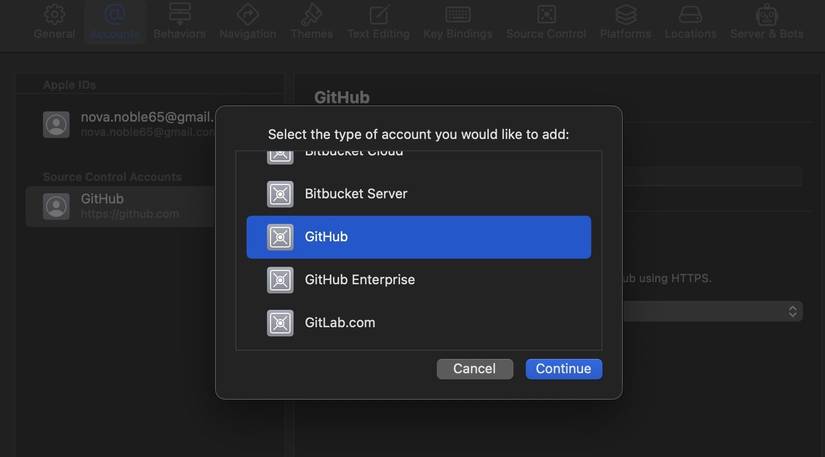Open the clone protocol dropdown stepper
This screenshot has width=825, height=457.
click(x=792, y=311)
